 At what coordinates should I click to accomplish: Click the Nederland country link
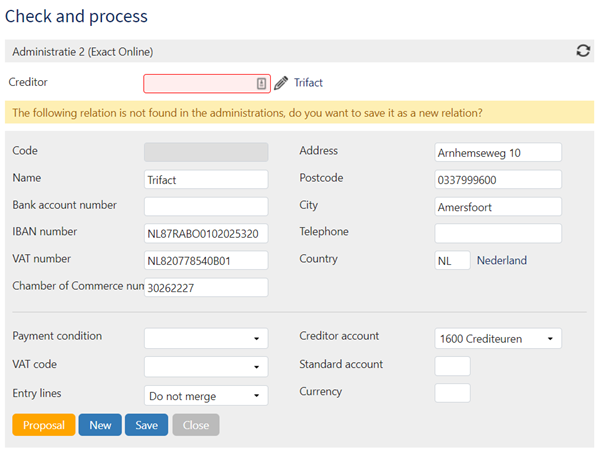click(x=502, y=261)
